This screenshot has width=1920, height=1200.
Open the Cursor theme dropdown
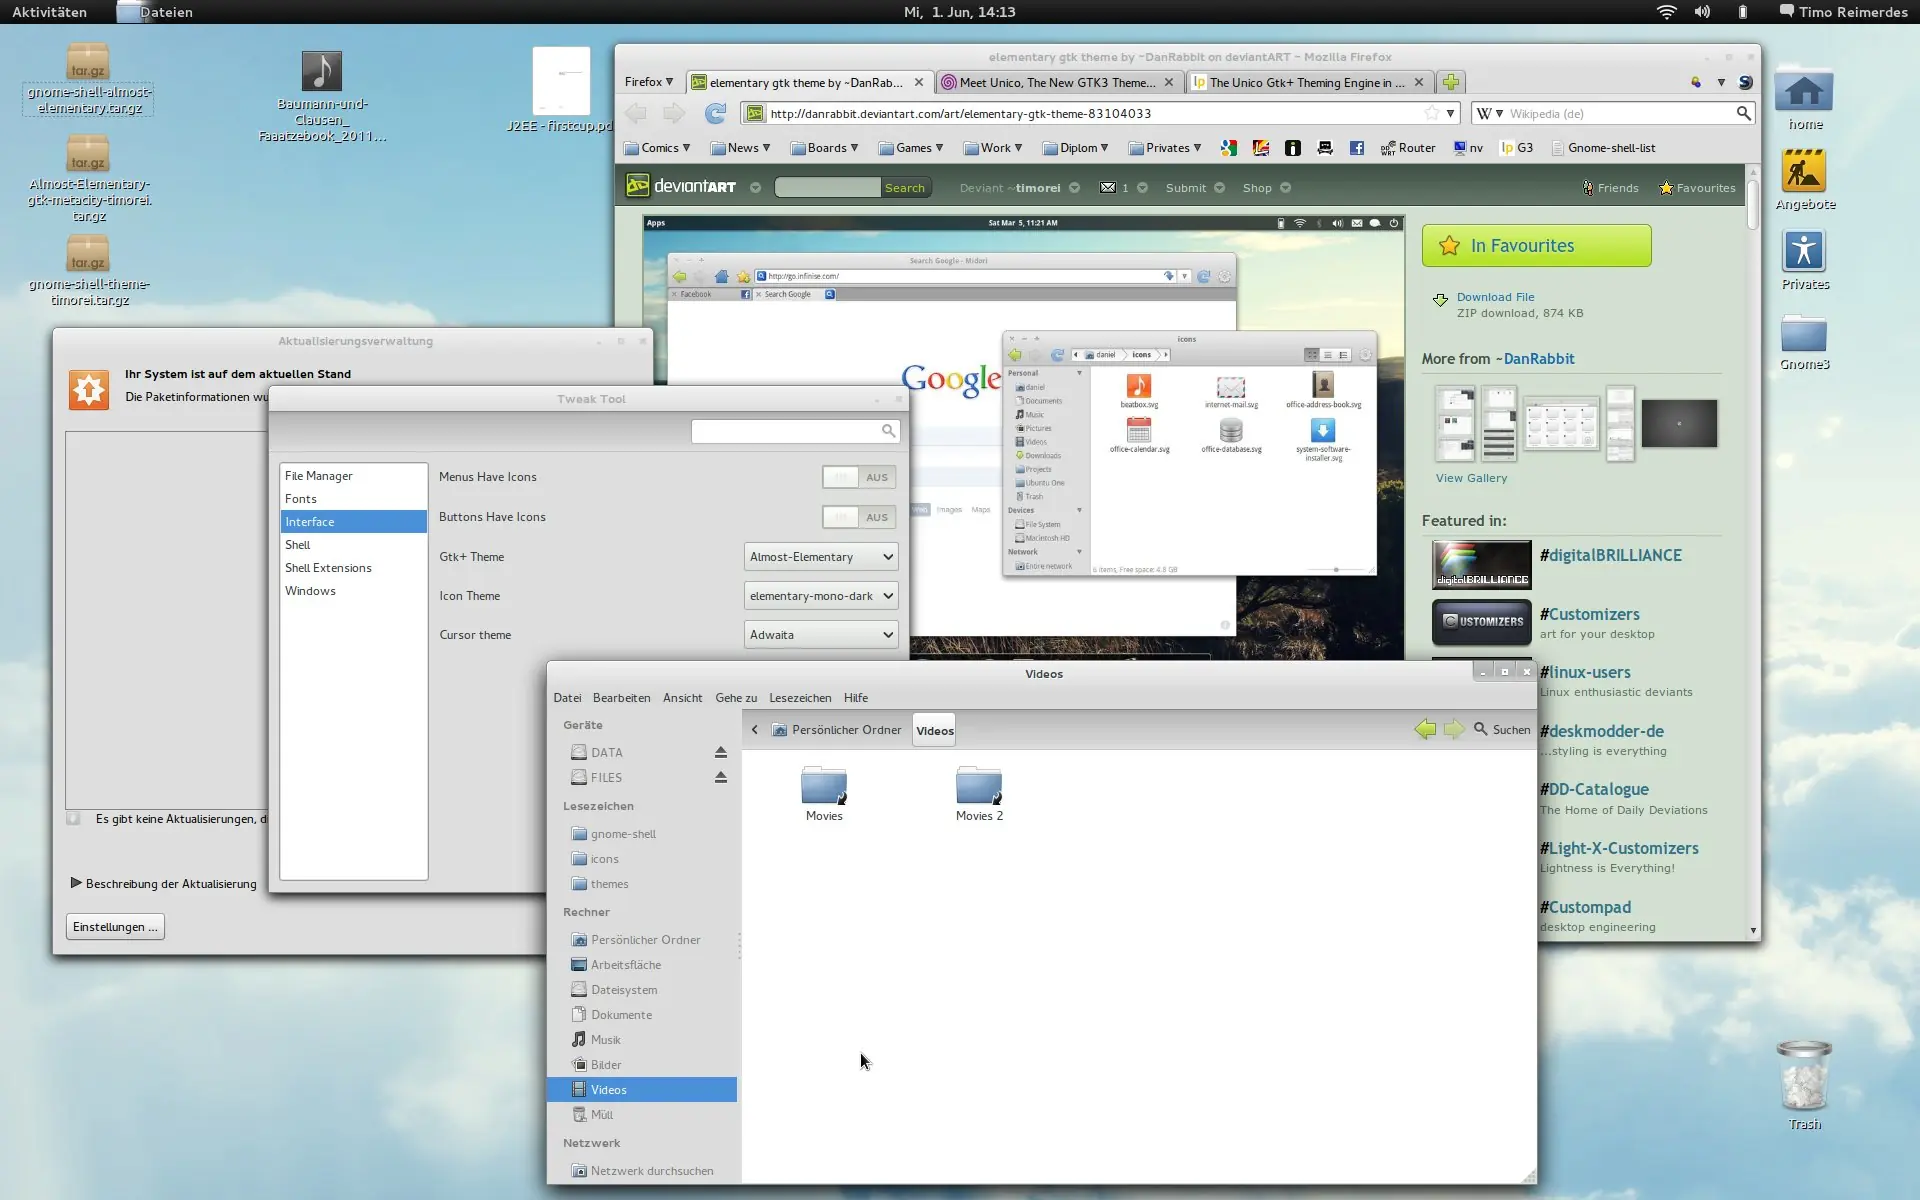coord(821,635)
